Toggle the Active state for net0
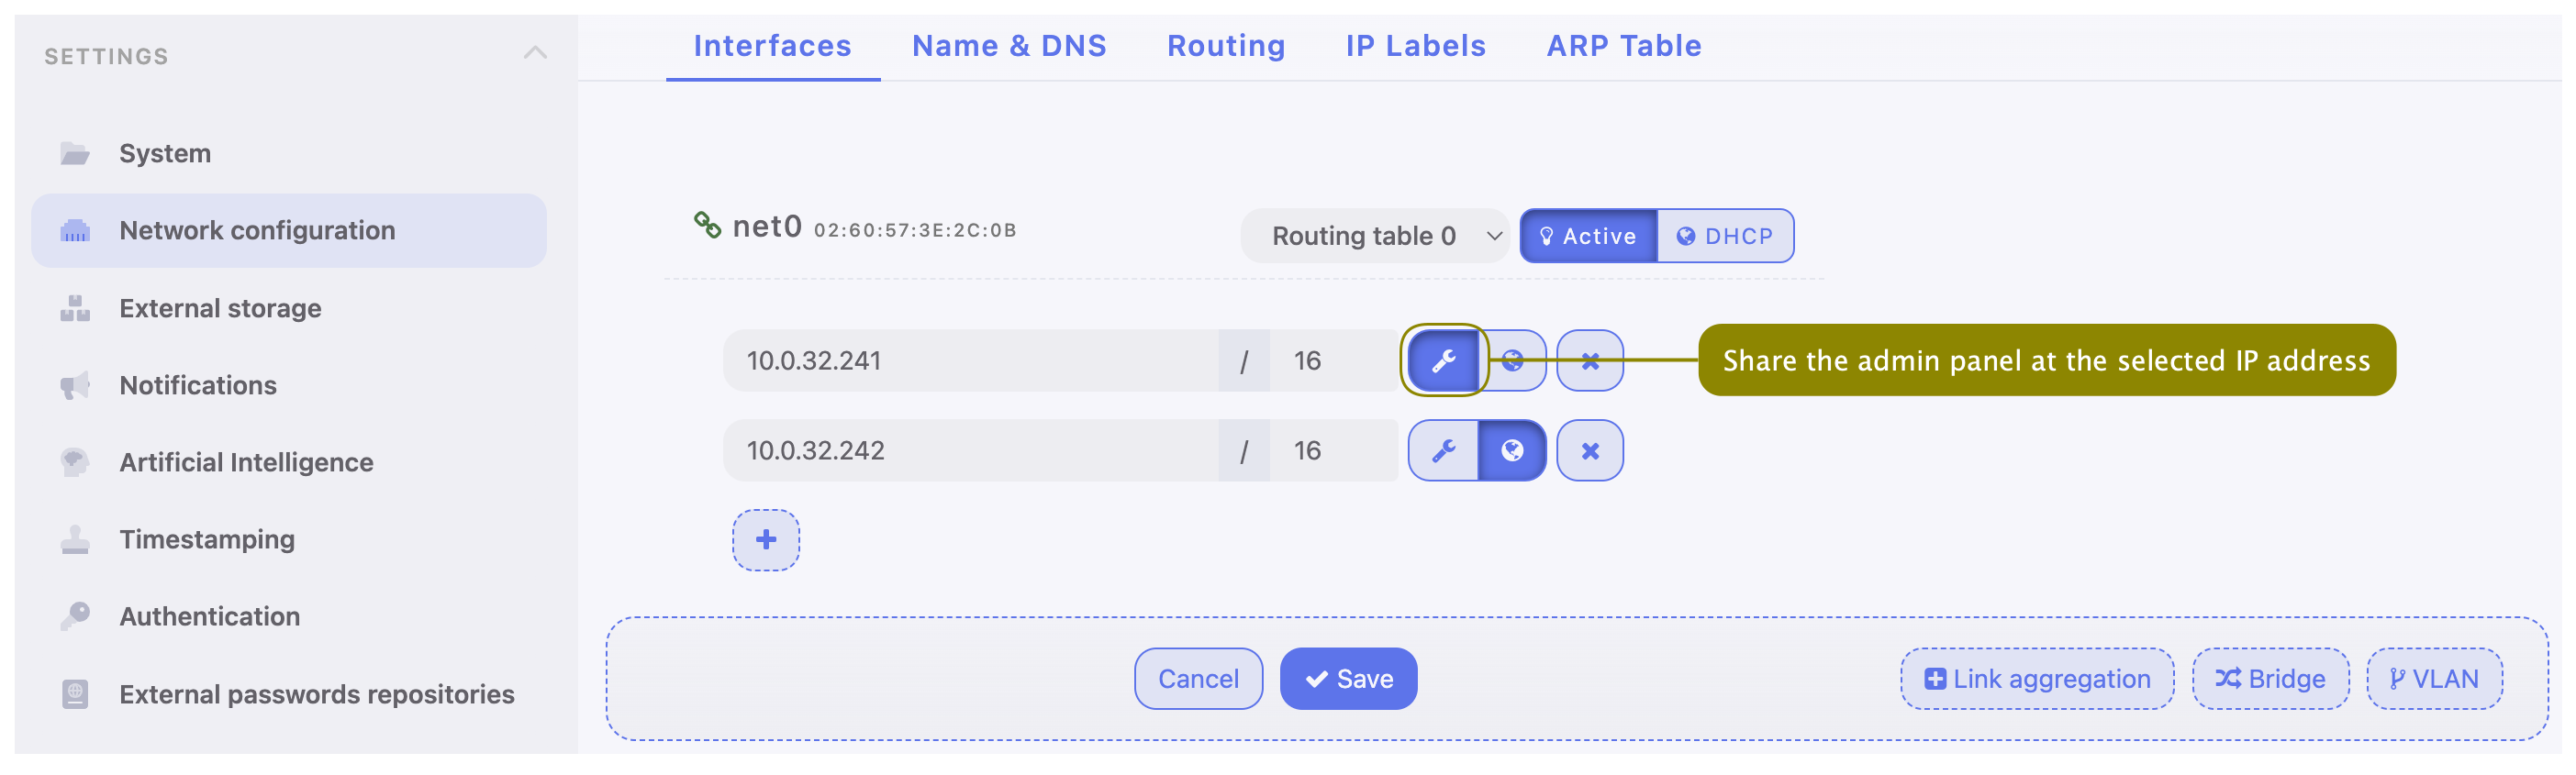The width and height of the screenshot is (2576, 775). pyautogui.click(x=1588, y=236)
